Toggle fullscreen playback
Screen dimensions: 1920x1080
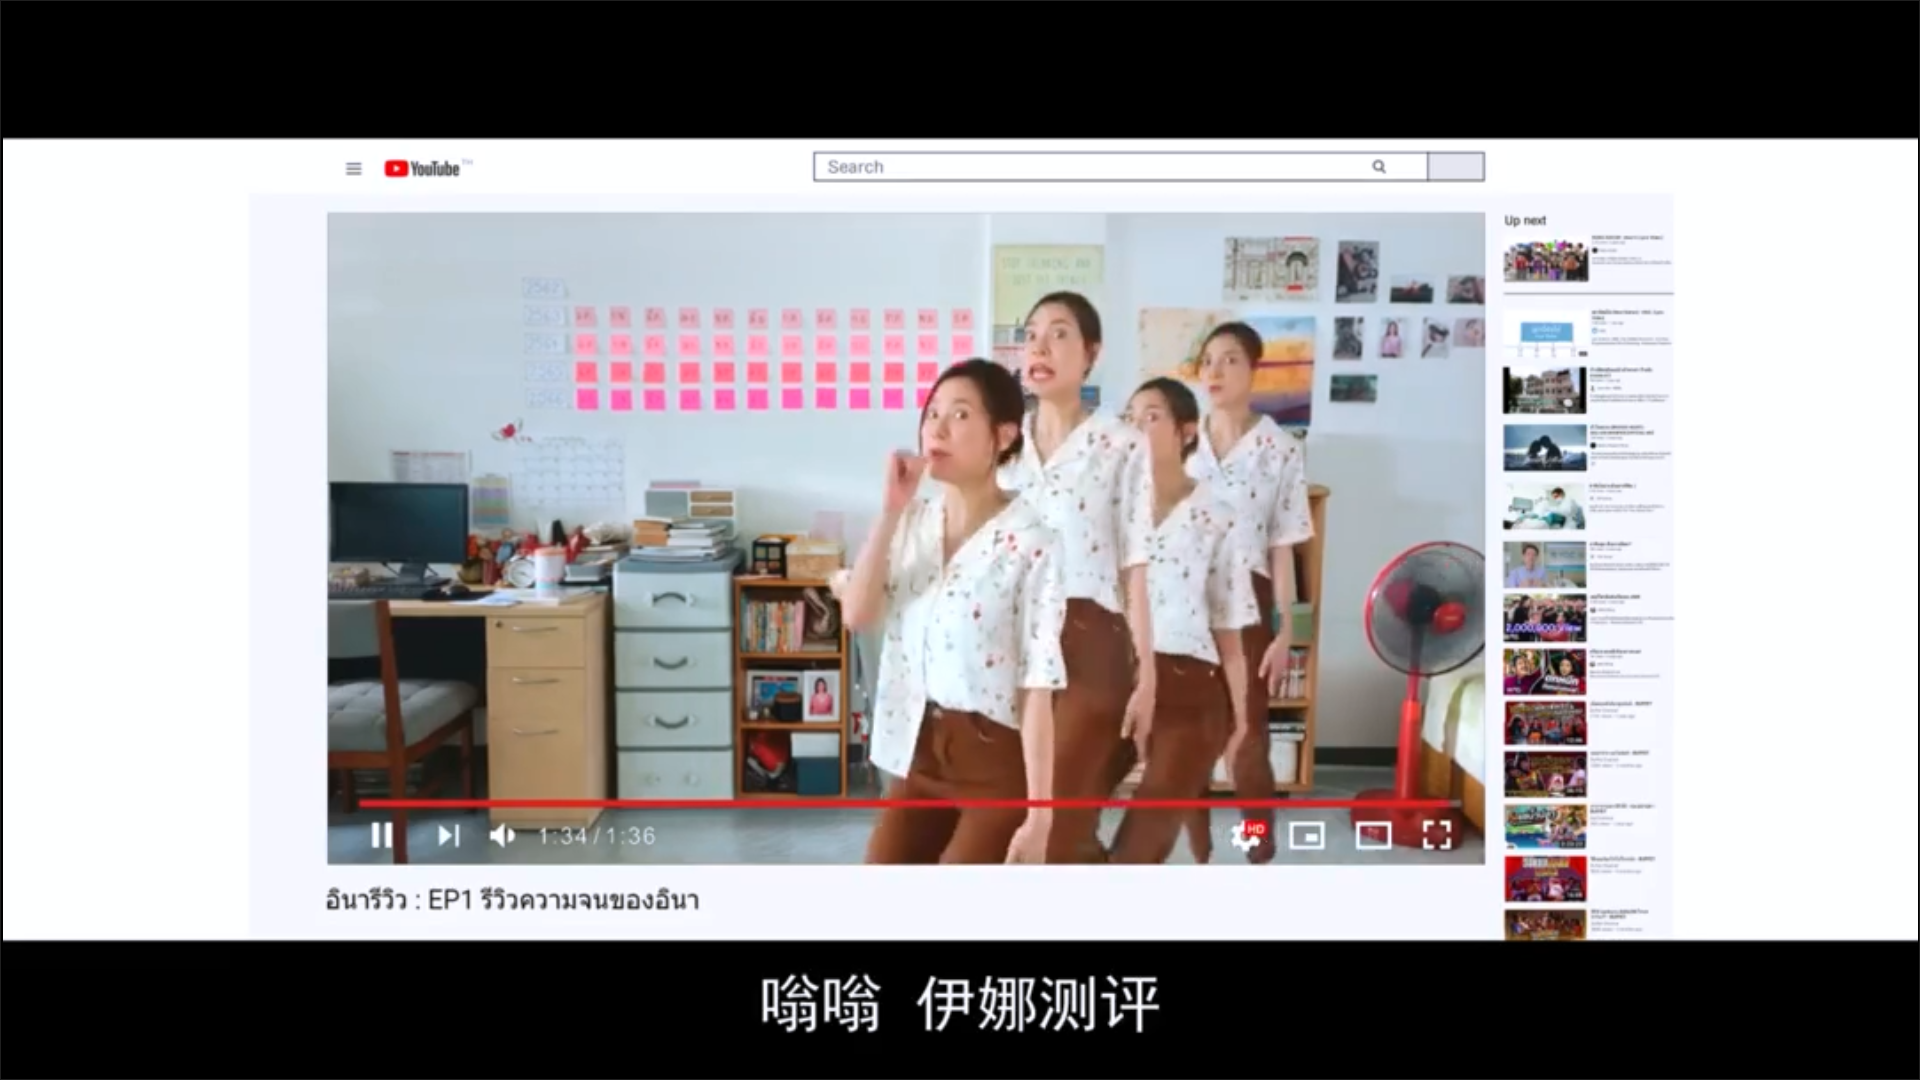1438,835
